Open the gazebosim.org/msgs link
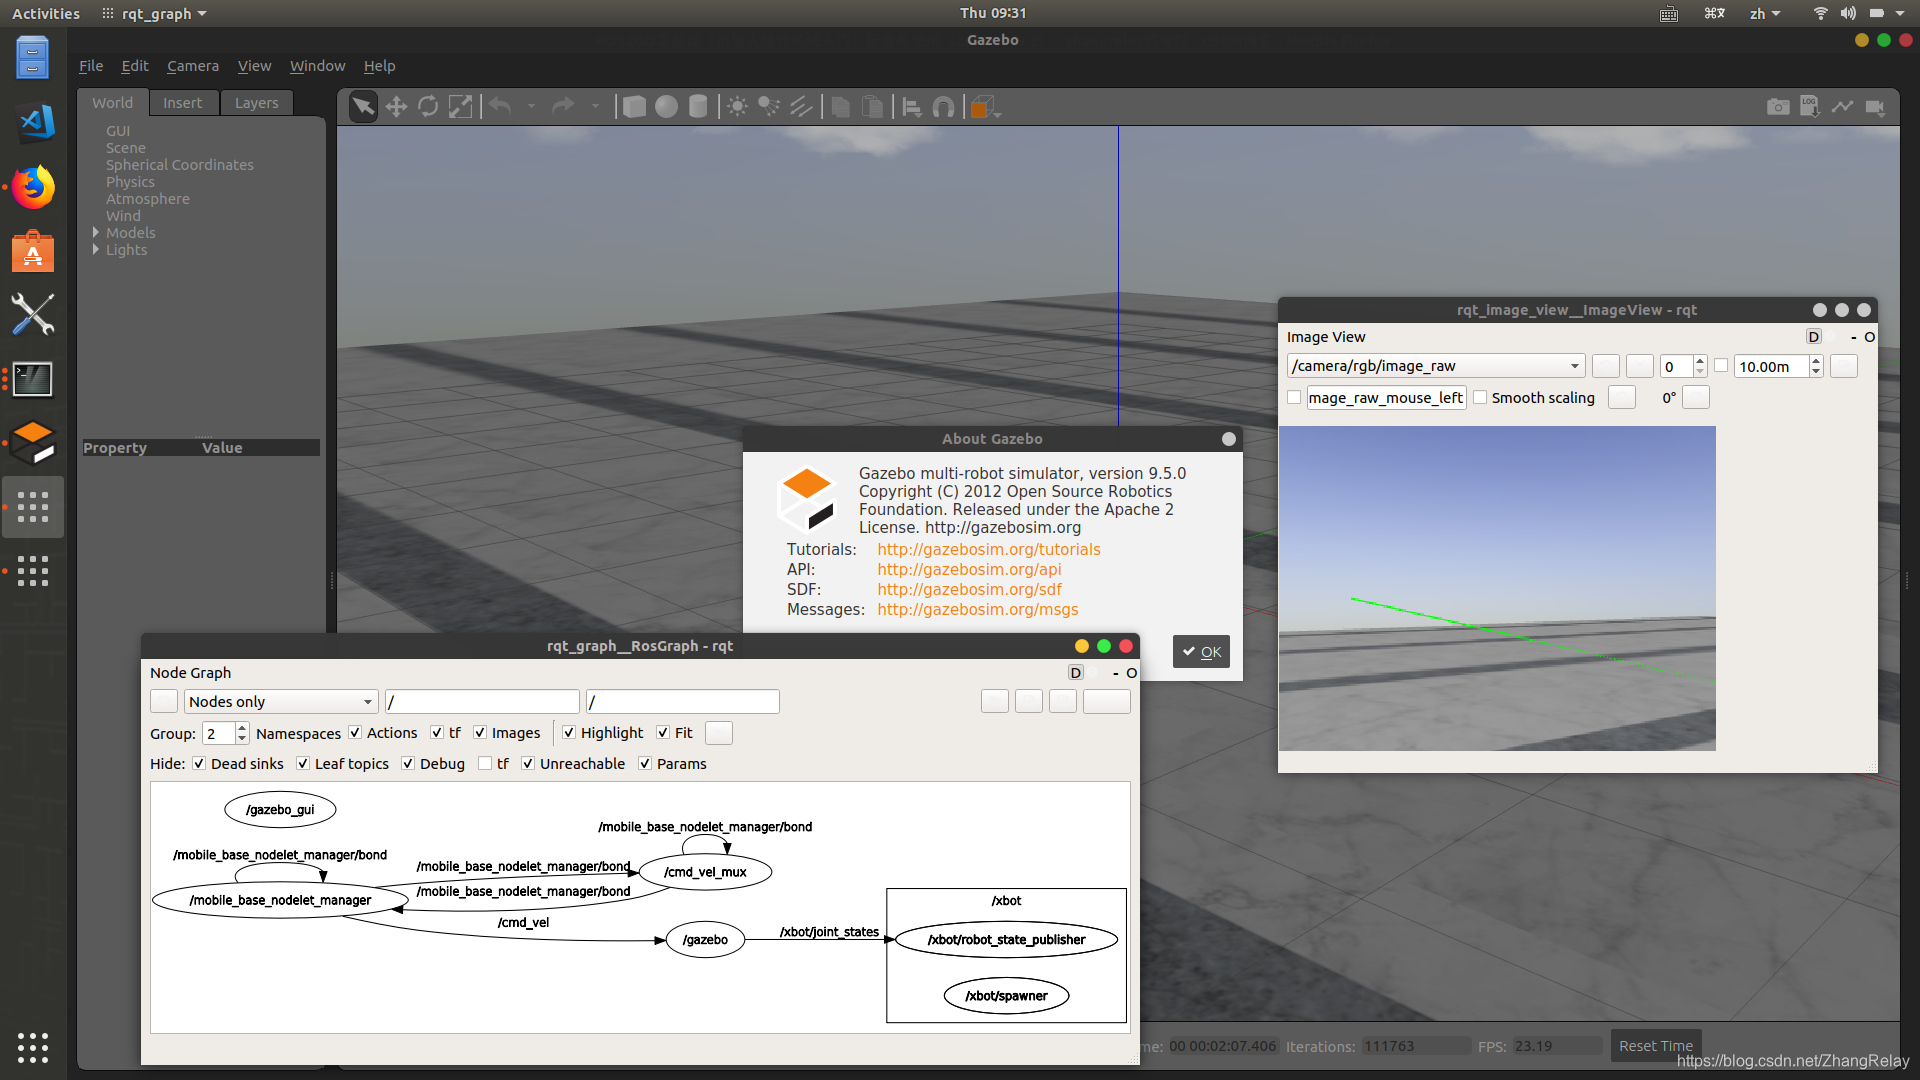Image resolution: width=1920 pixels, height=1080 pixels. click(977, 610)
